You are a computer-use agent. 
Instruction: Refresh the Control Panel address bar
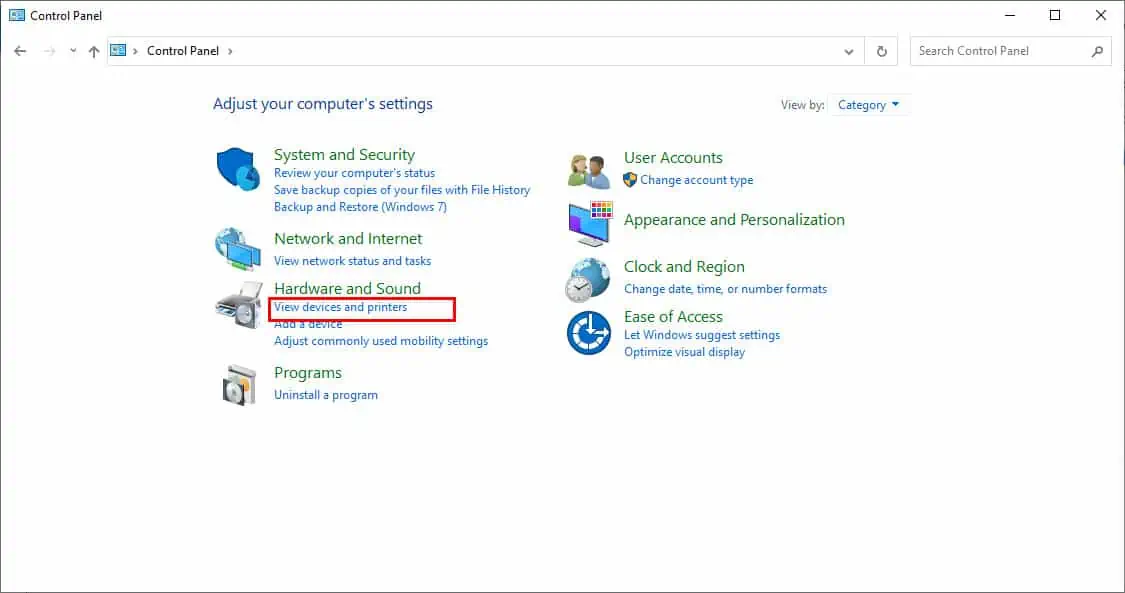coord(881,51)
